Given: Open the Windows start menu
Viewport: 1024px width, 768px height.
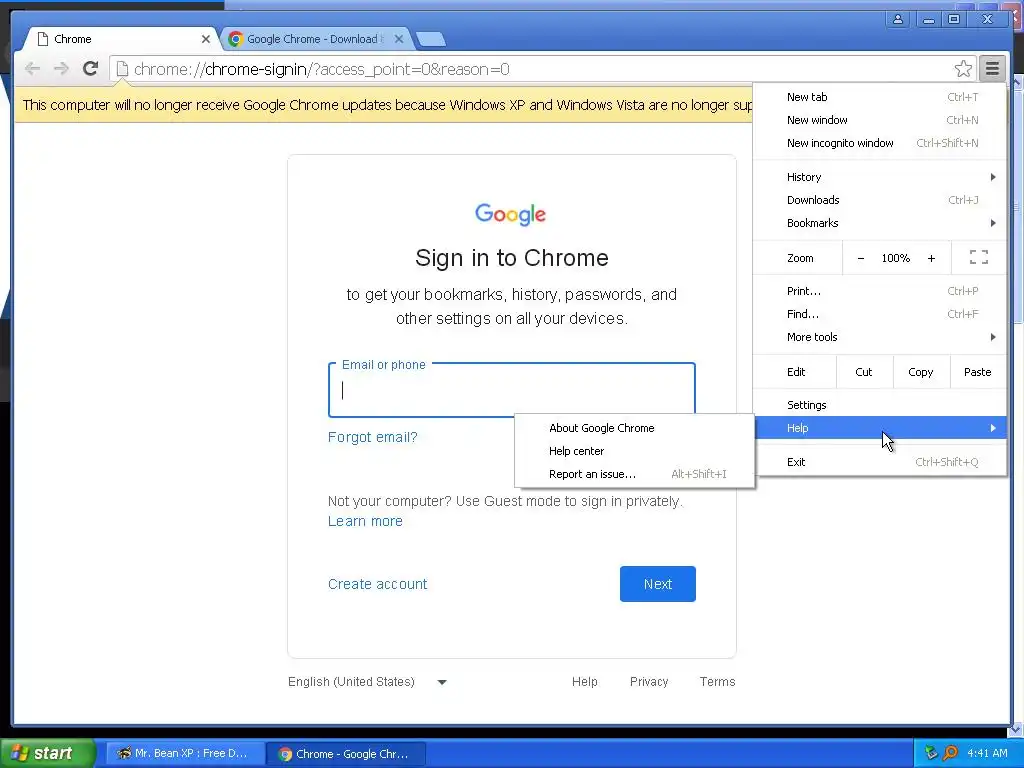Looking at the screenshot, I should tap(47, 753).
